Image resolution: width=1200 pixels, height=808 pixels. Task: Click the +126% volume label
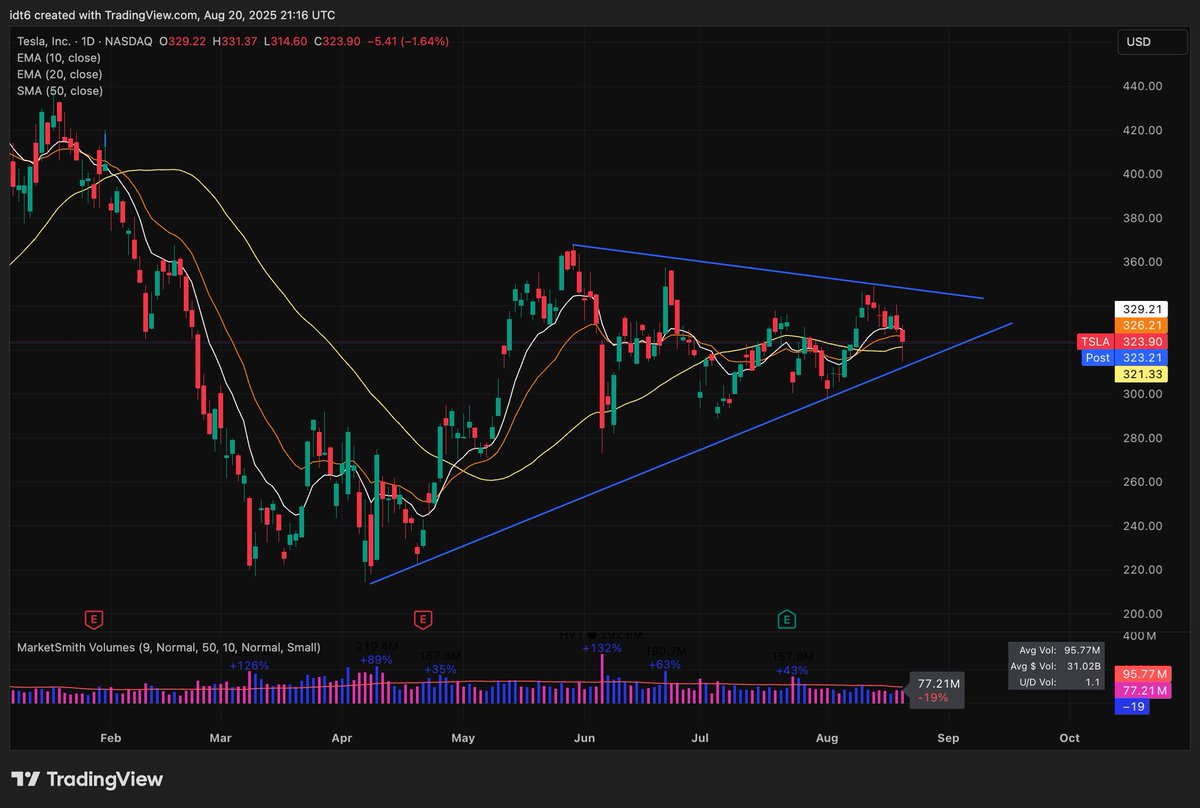click(x=247, y=666)
